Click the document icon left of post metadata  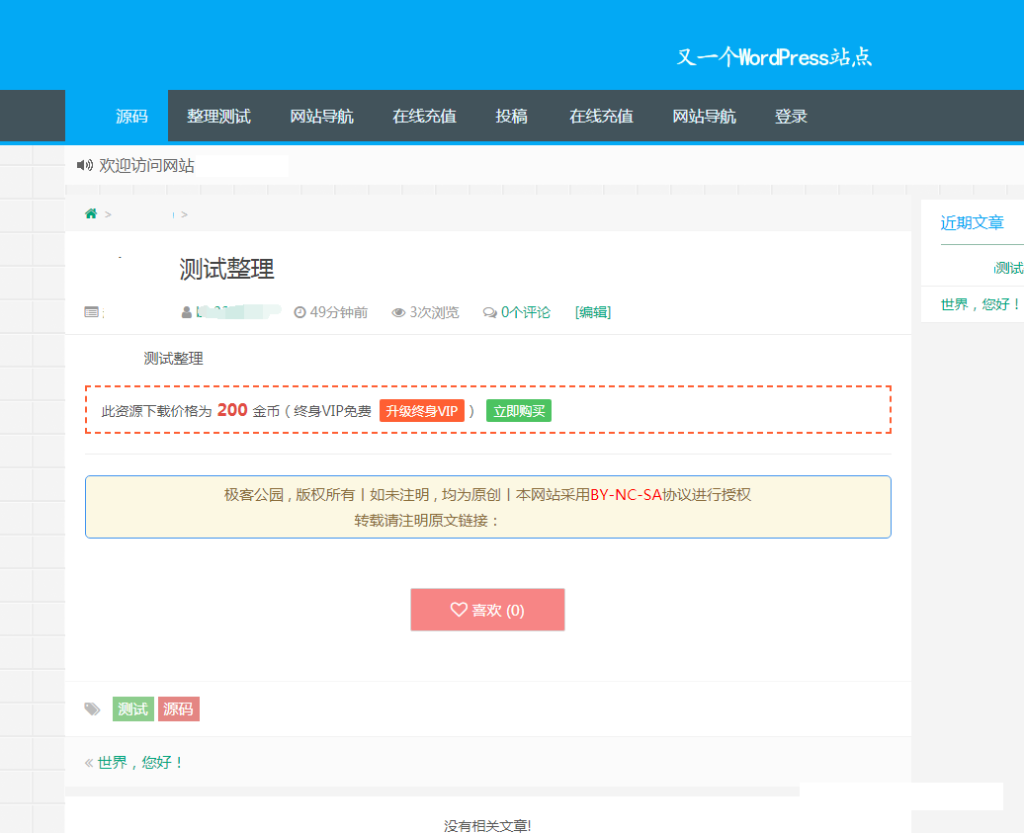coord(89,311)
